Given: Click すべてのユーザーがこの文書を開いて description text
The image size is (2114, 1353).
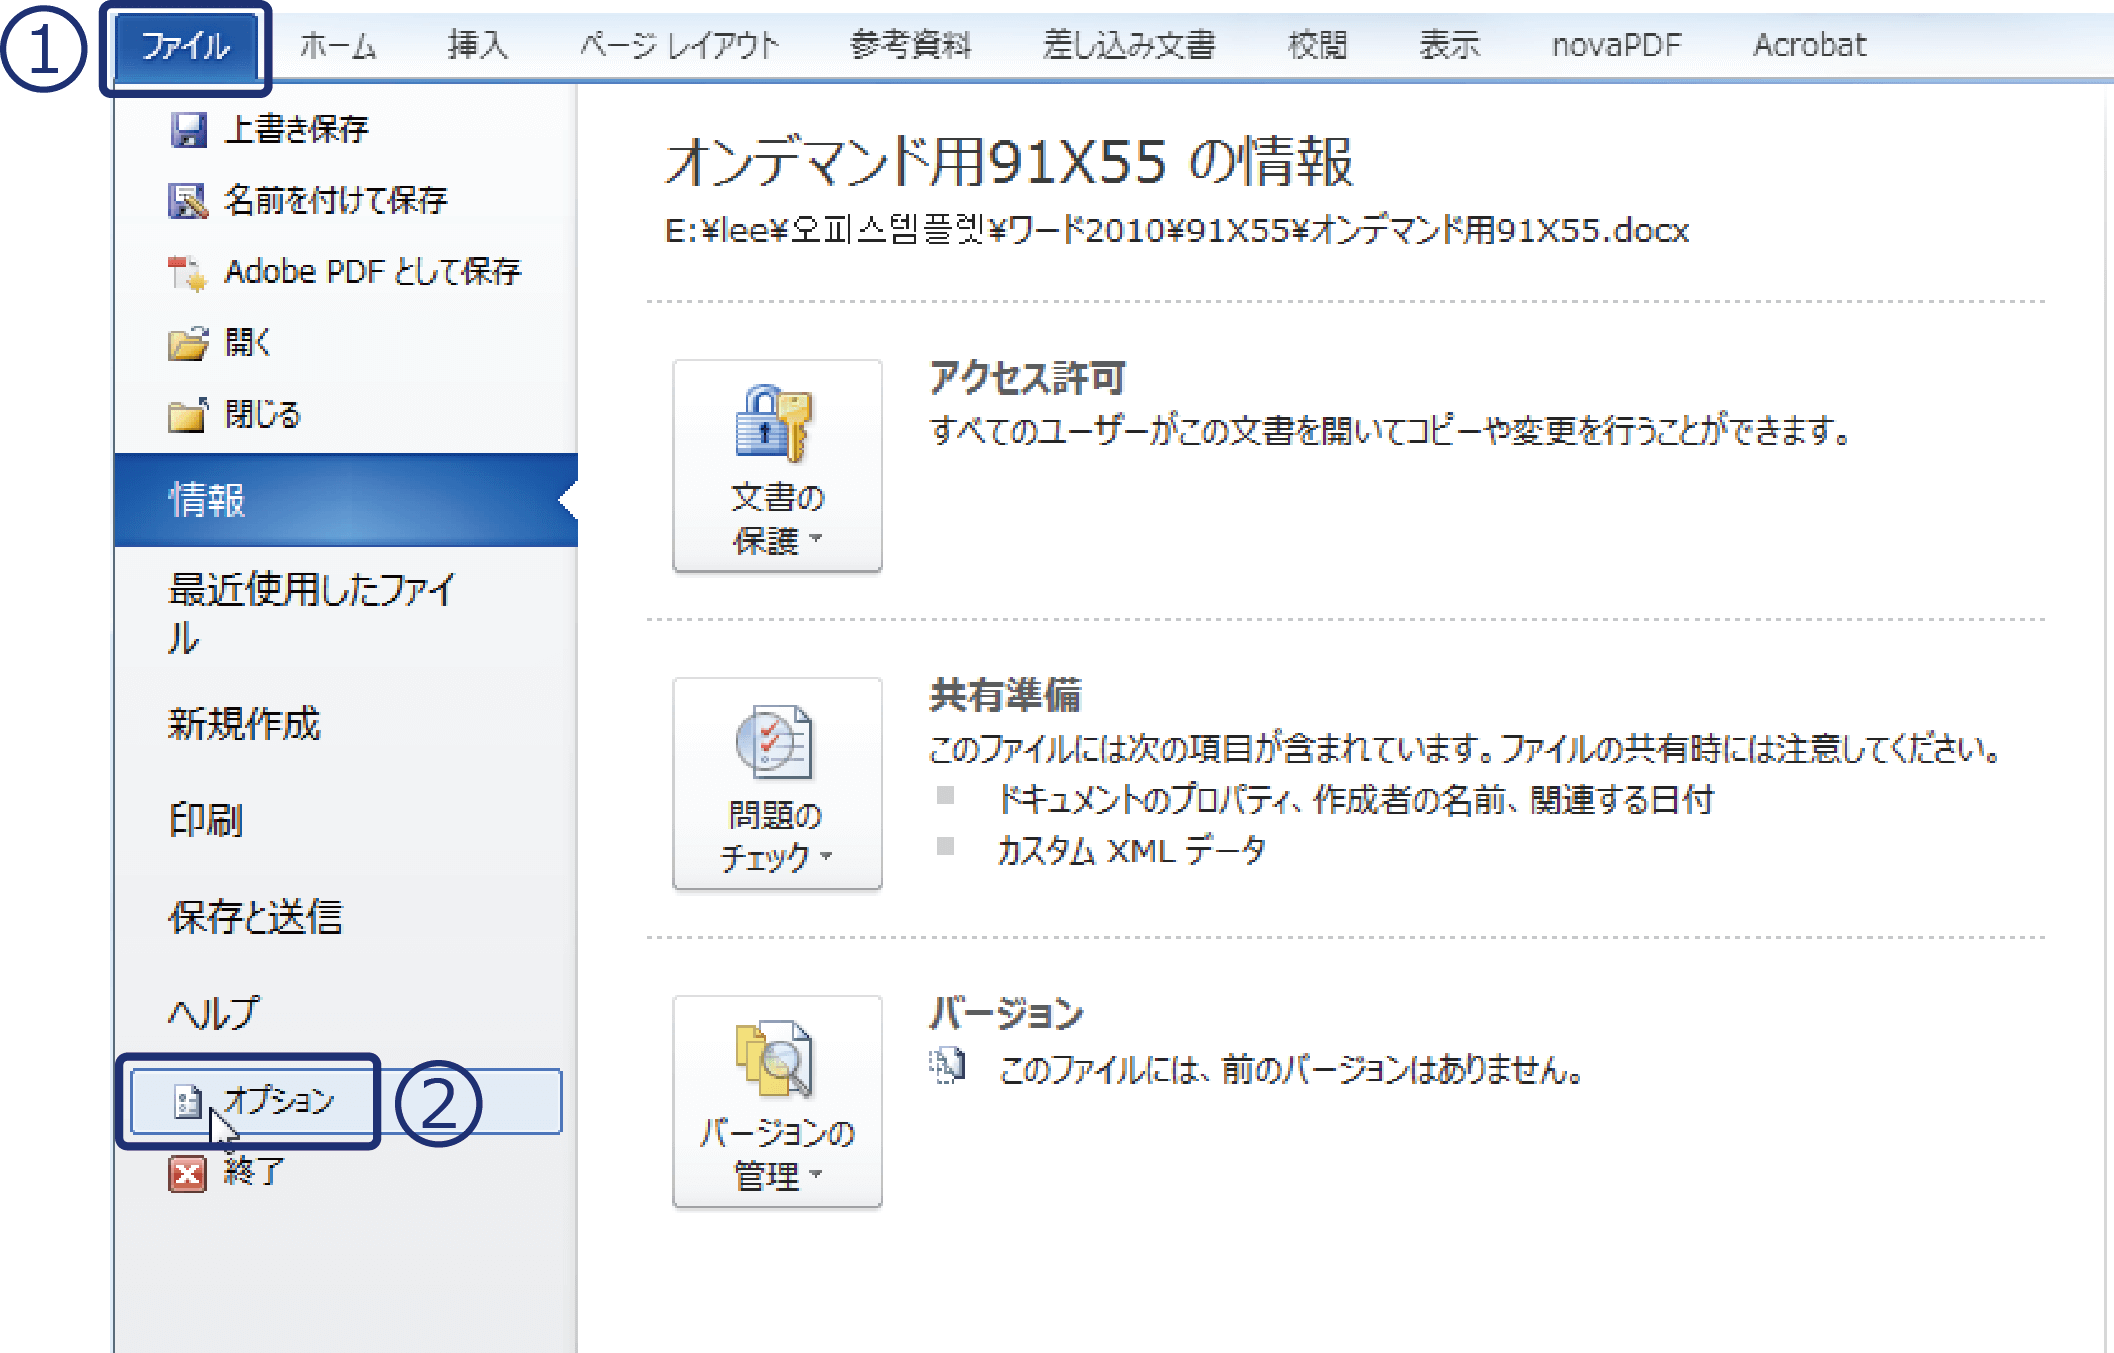Looking at the screenshot, I should coord(1390,430).
